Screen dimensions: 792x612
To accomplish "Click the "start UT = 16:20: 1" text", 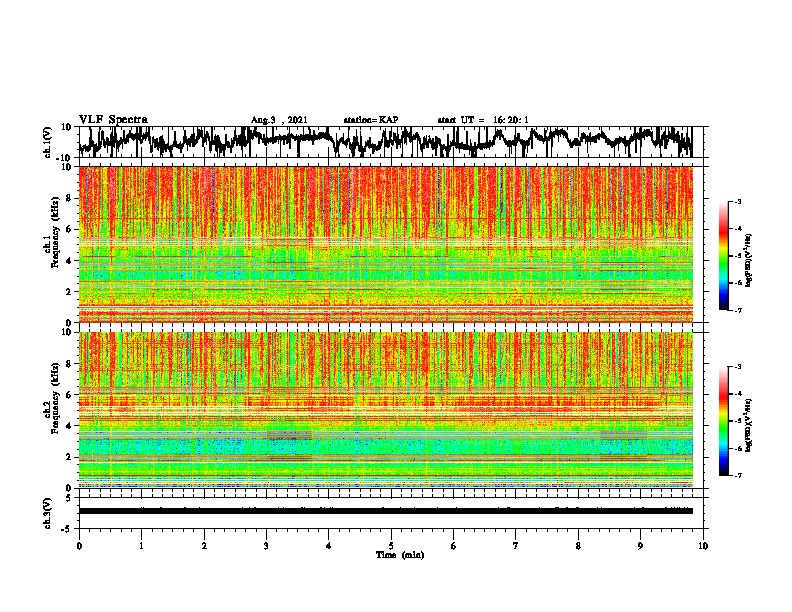I will 482,120.
